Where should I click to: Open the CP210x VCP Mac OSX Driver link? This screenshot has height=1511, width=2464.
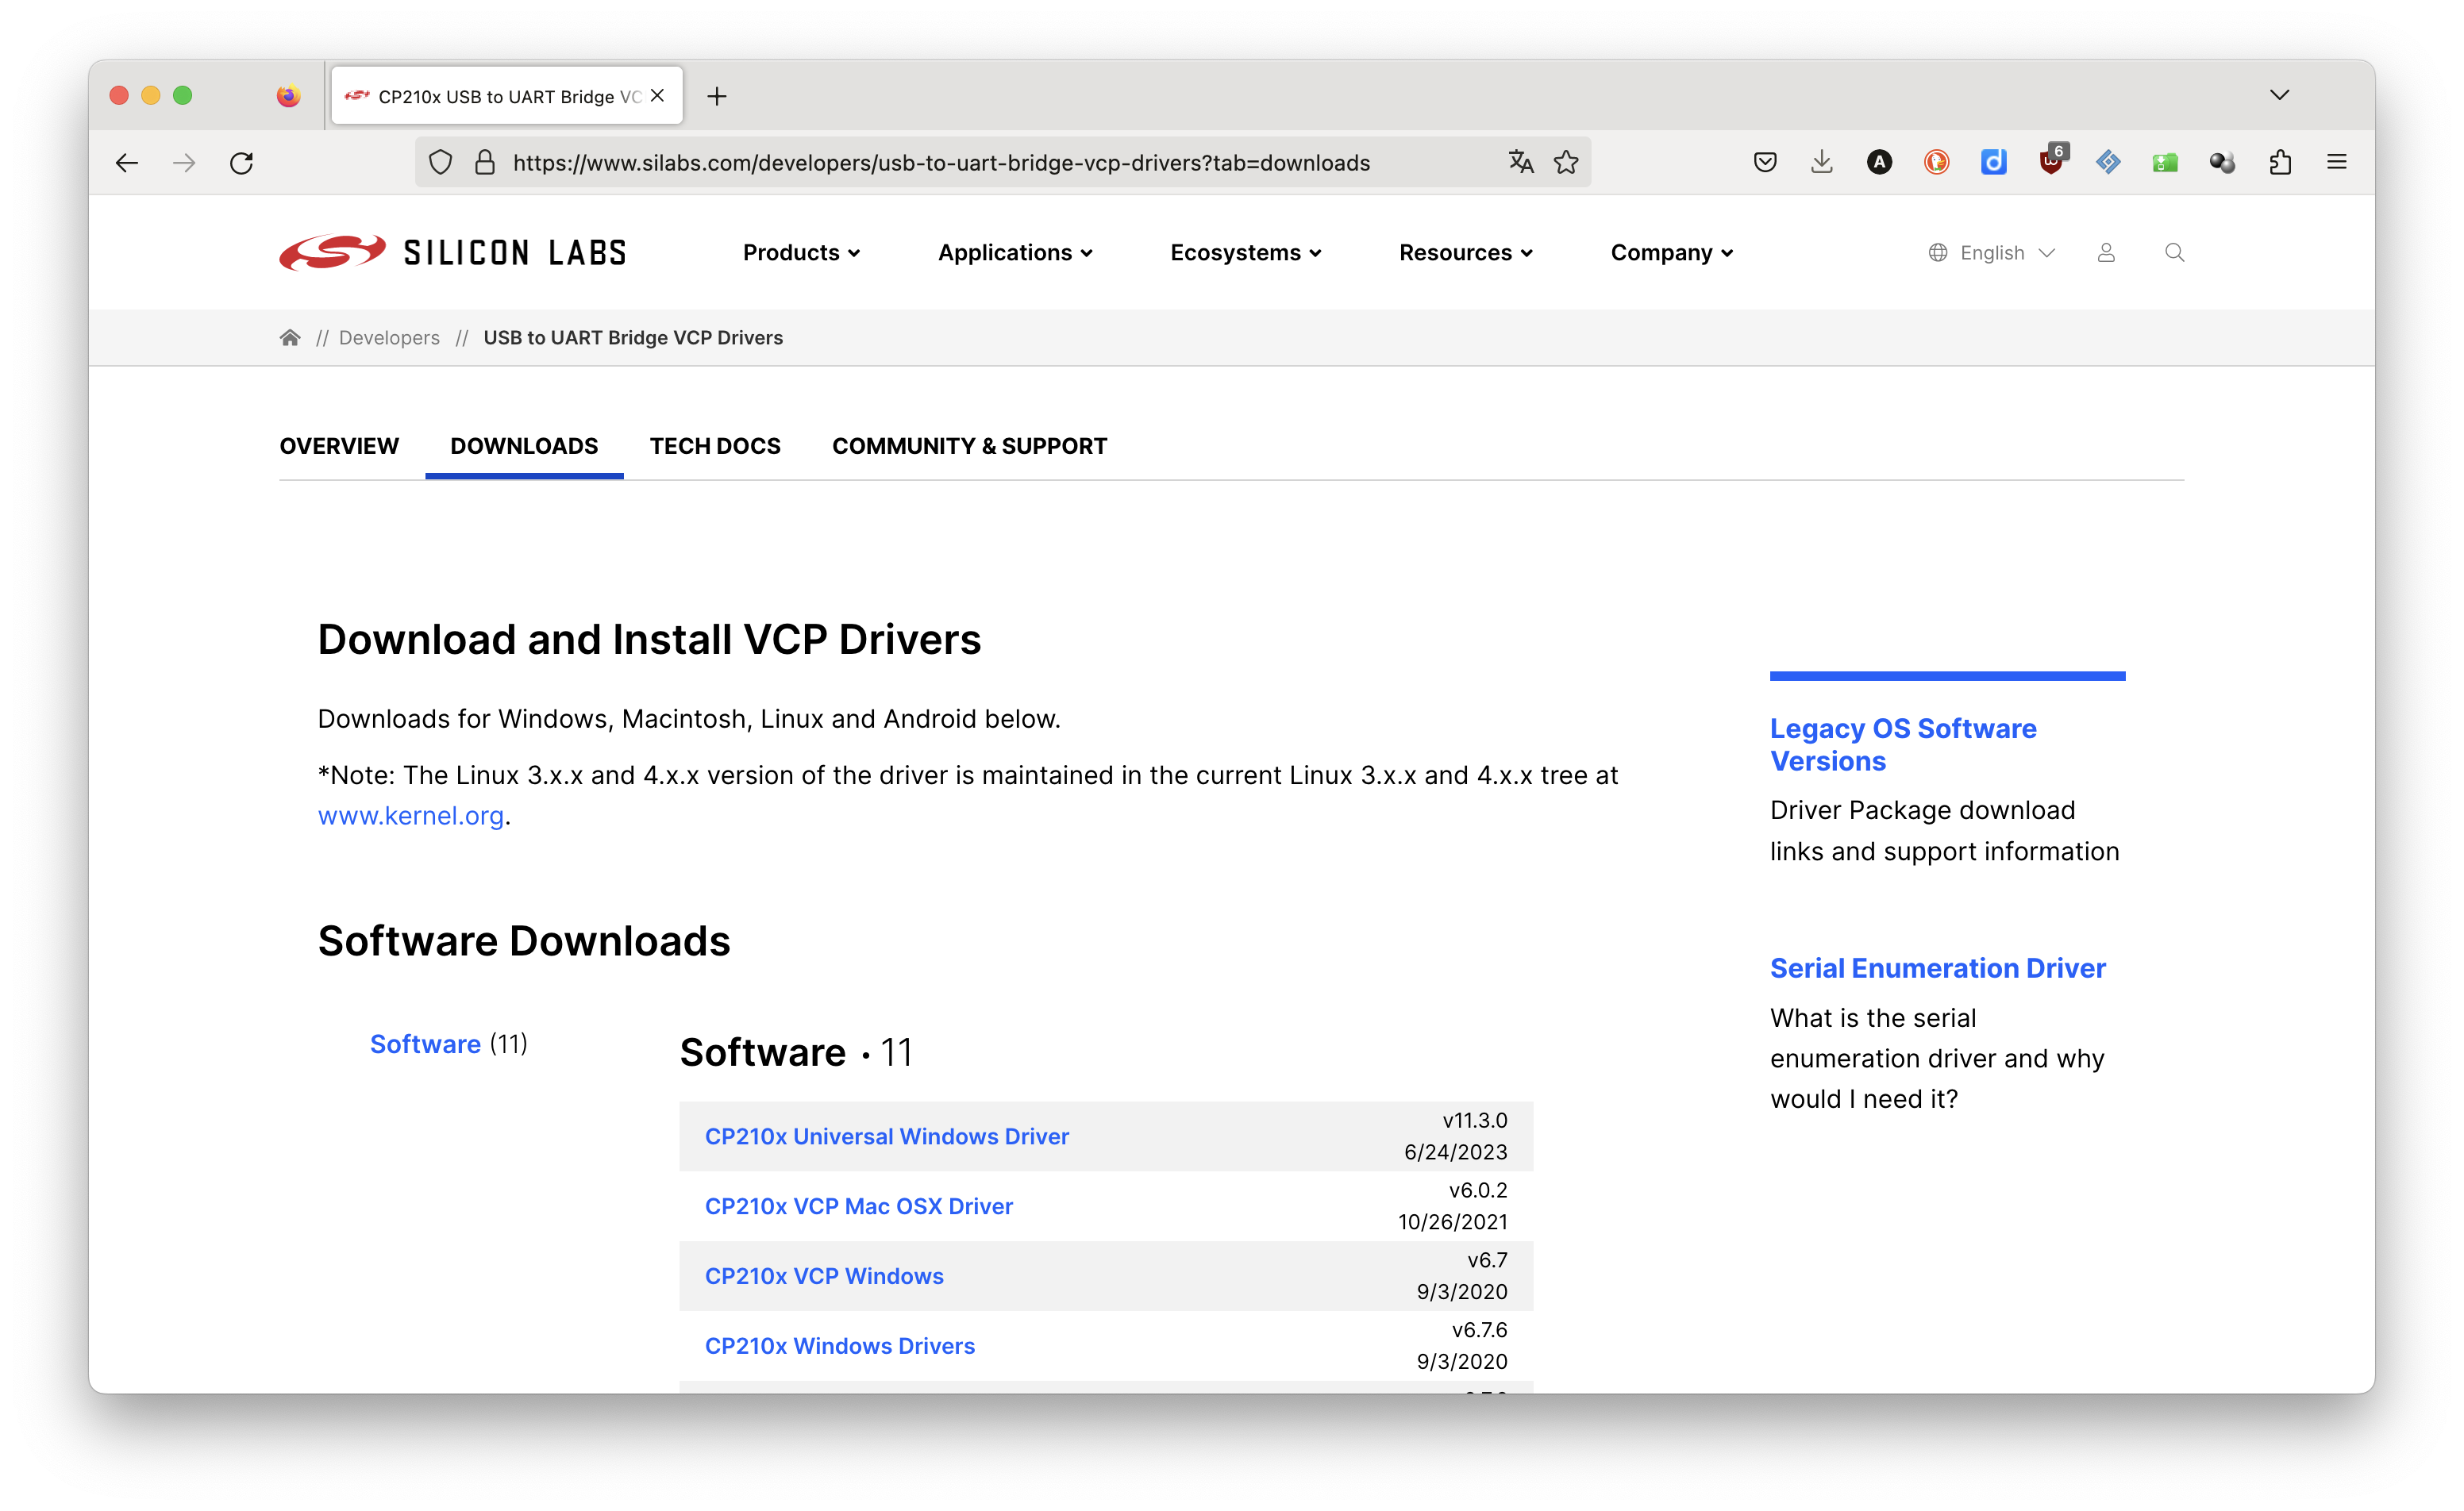point(858,1206)
